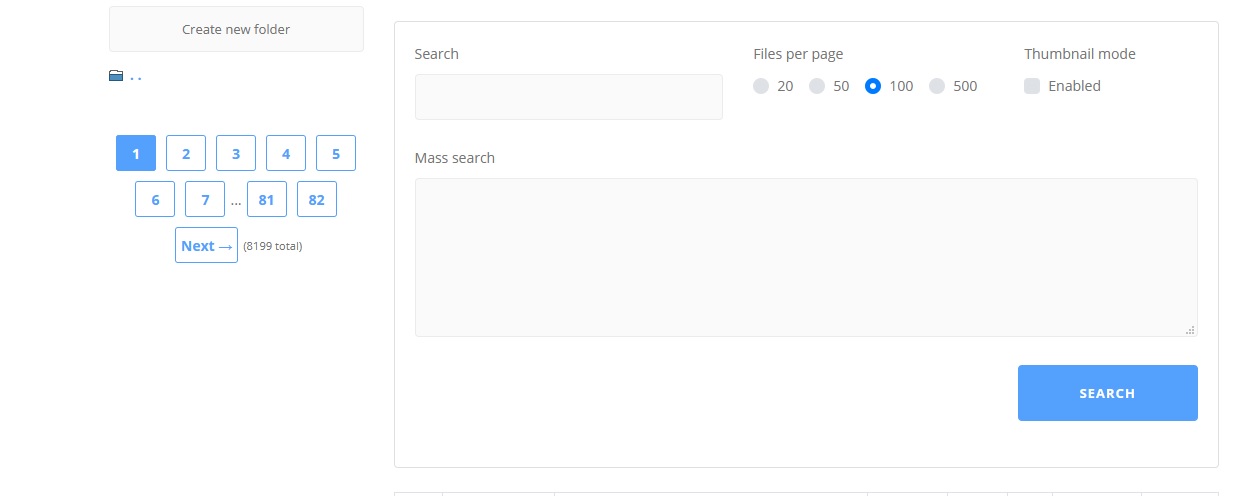This screenshot has height=496, width=1250.
Task: Jump to page 4
Action: 286,153
